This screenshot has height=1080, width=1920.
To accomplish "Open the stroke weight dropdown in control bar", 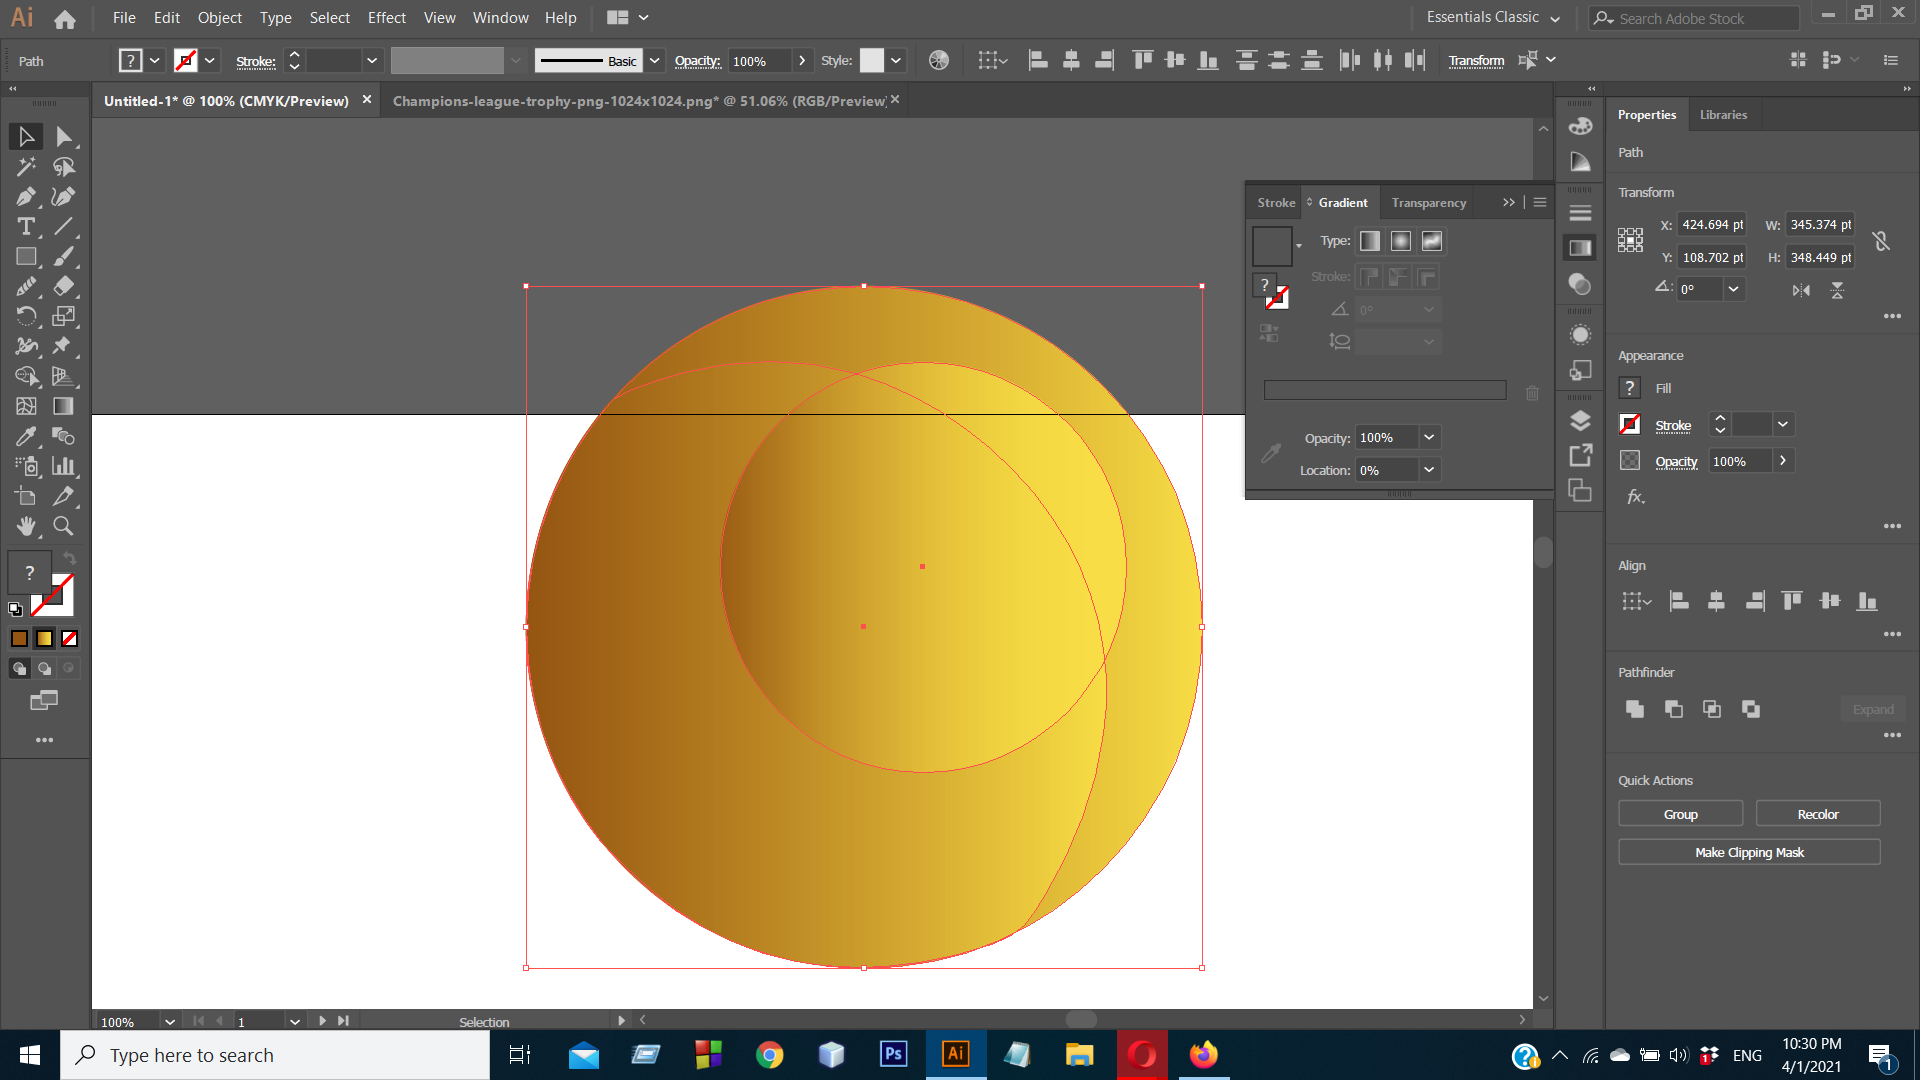I will tap(372, 61).
